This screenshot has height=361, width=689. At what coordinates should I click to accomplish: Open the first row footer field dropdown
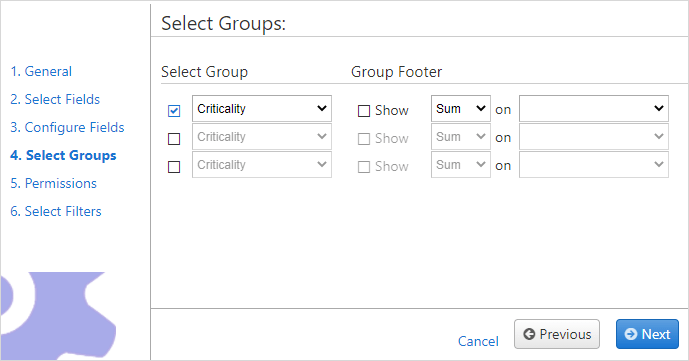pyautogui.click(x=594, y=108)
